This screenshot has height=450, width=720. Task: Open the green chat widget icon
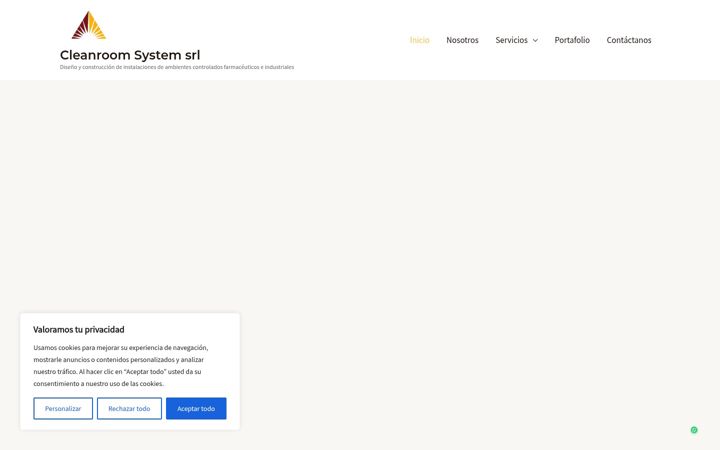694,430
